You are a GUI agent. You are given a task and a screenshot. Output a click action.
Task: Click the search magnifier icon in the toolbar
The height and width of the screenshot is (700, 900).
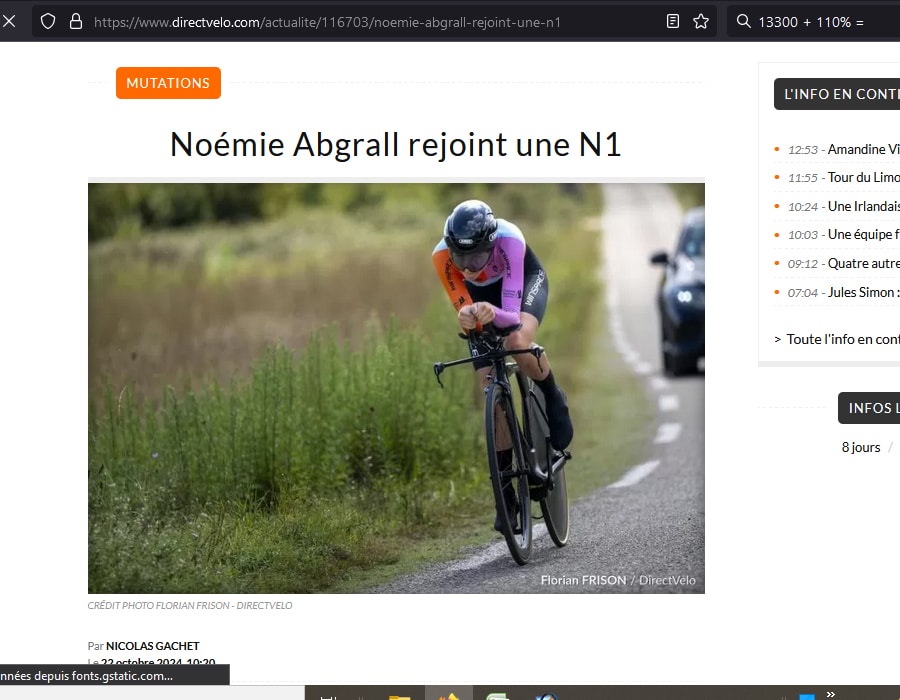point(743,20)
